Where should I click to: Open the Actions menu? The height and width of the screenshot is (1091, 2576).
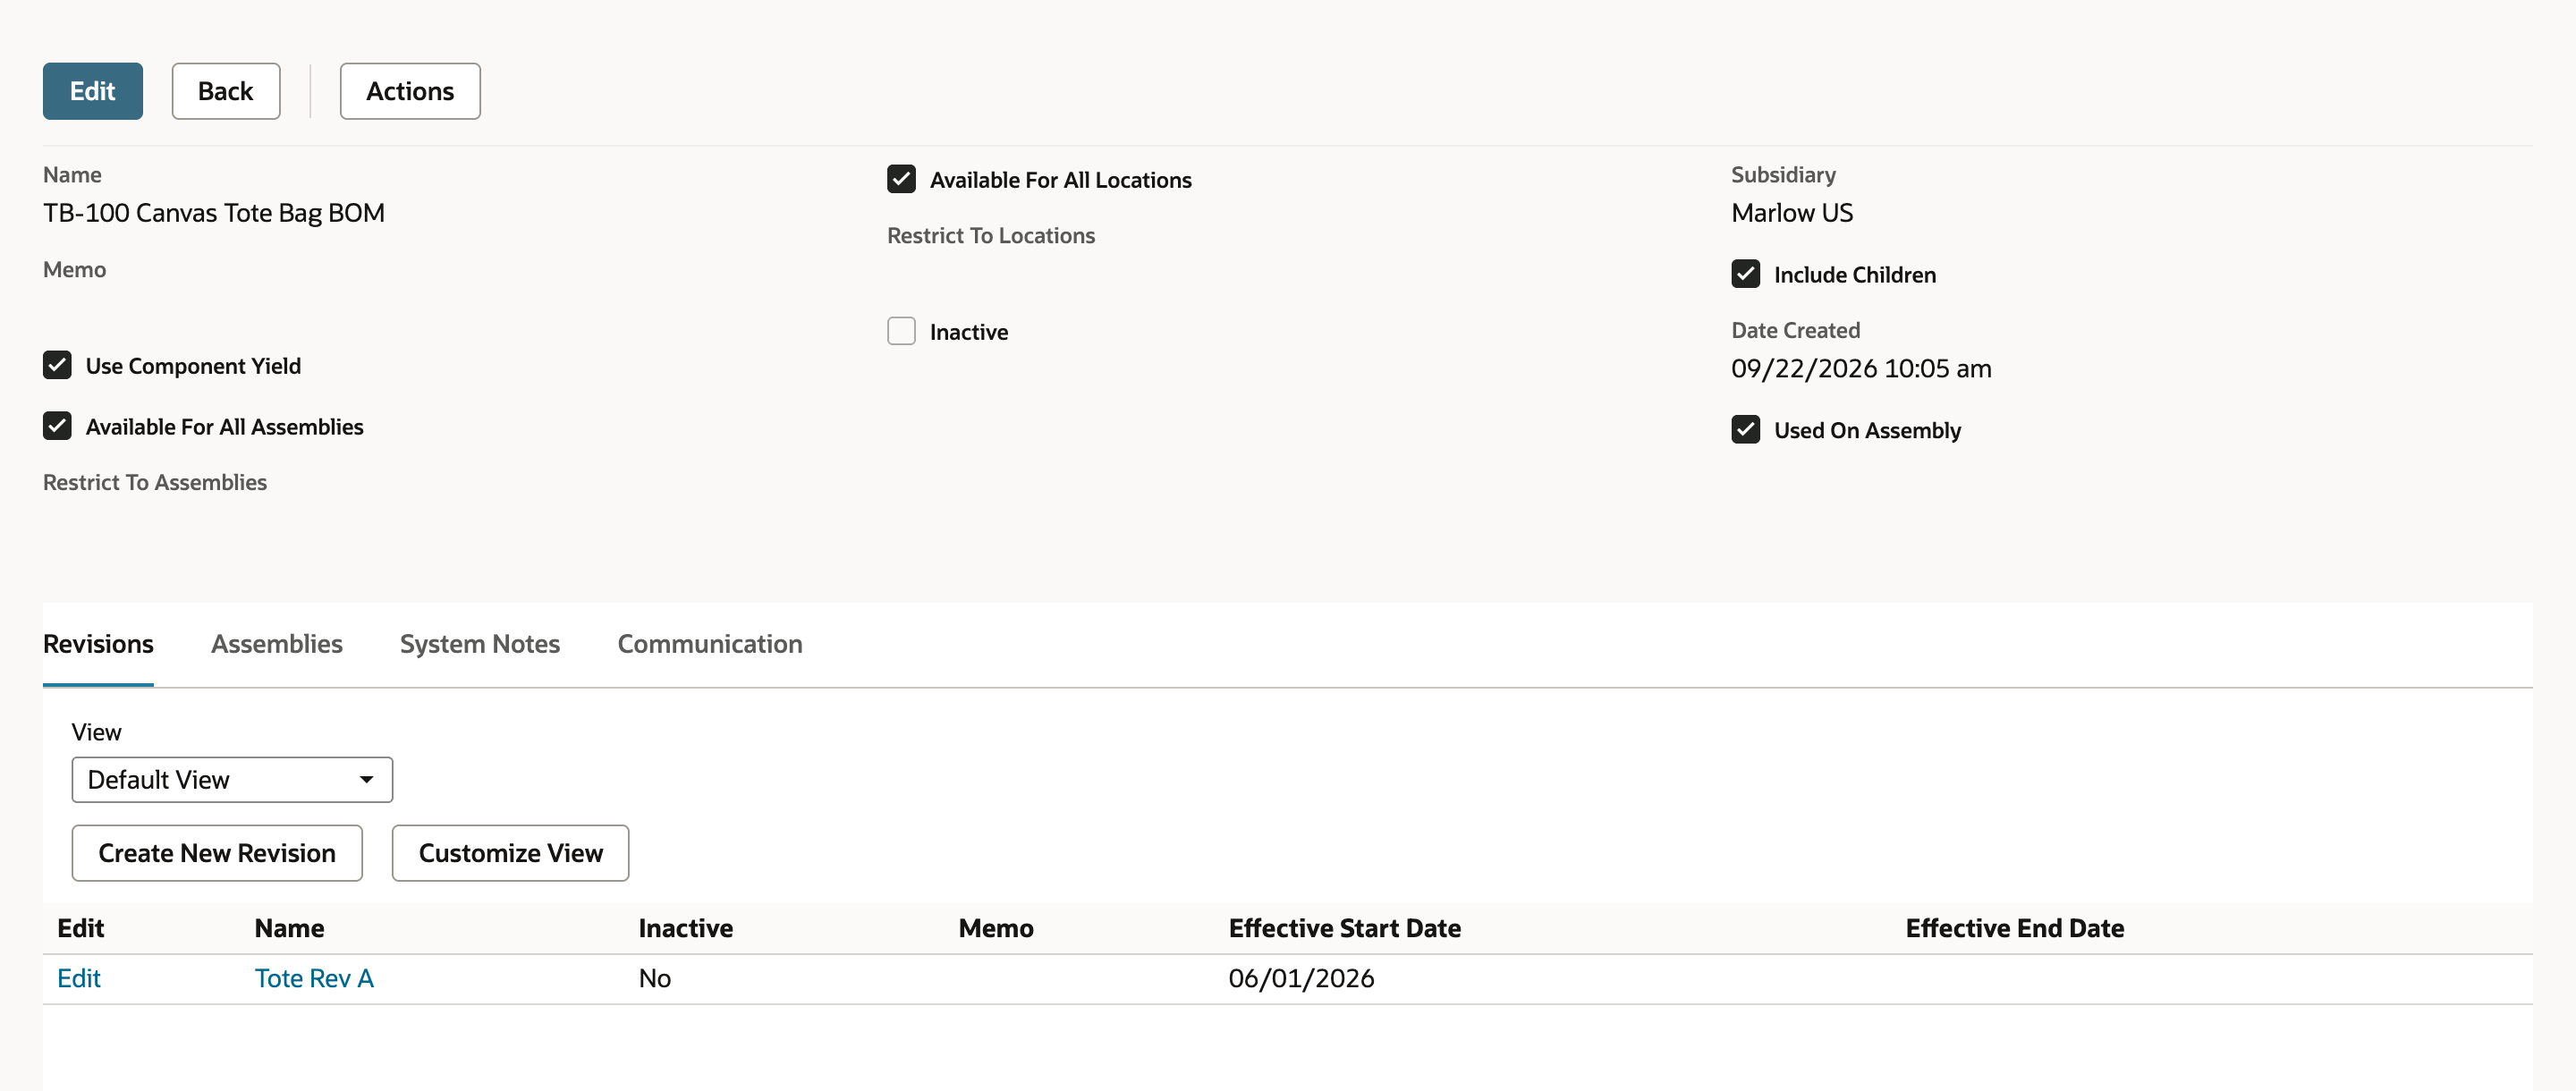(410, 91)
